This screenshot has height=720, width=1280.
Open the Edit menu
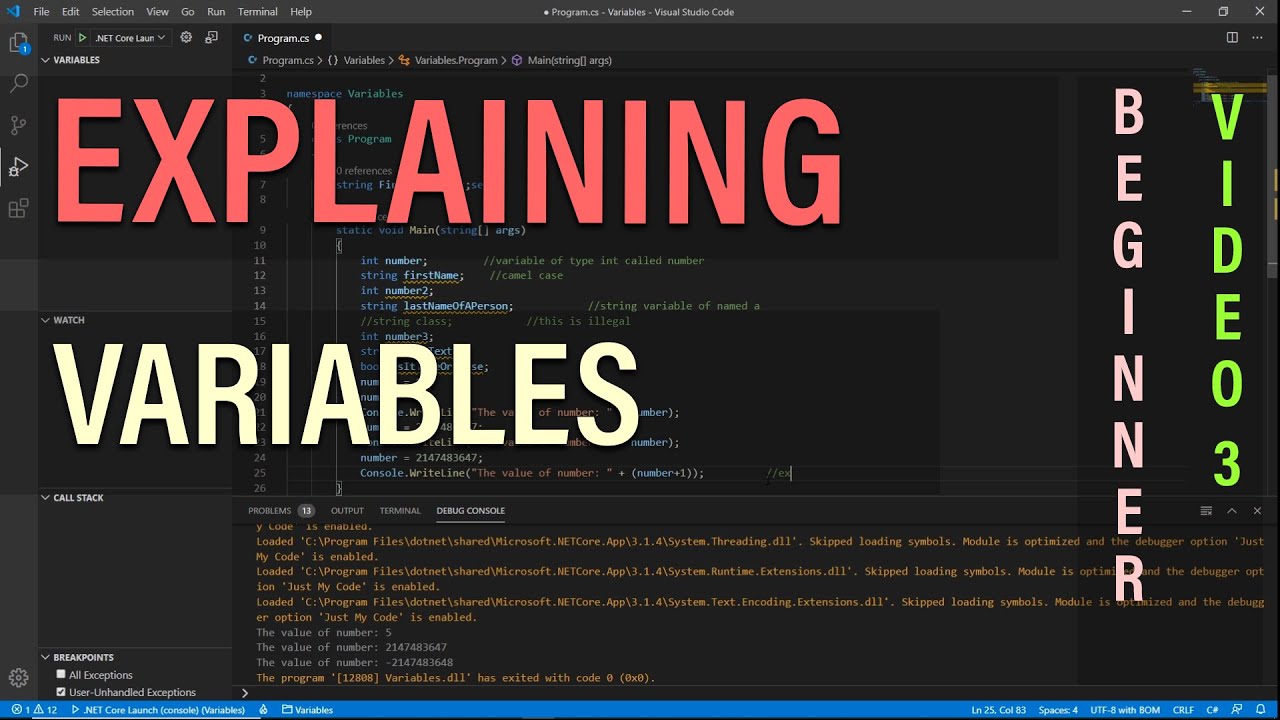[70, 12]
